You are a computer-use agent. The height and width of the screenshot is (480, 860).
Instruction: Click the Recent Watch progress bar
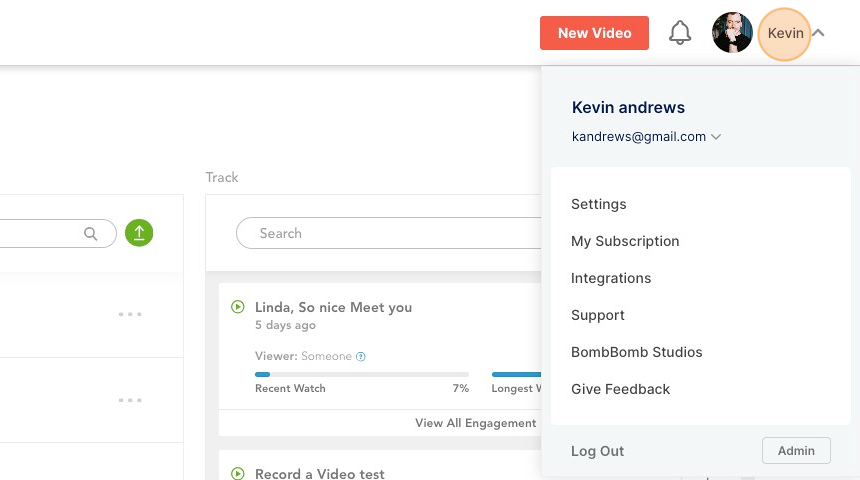pyautogui.click(x=362, y=375)
